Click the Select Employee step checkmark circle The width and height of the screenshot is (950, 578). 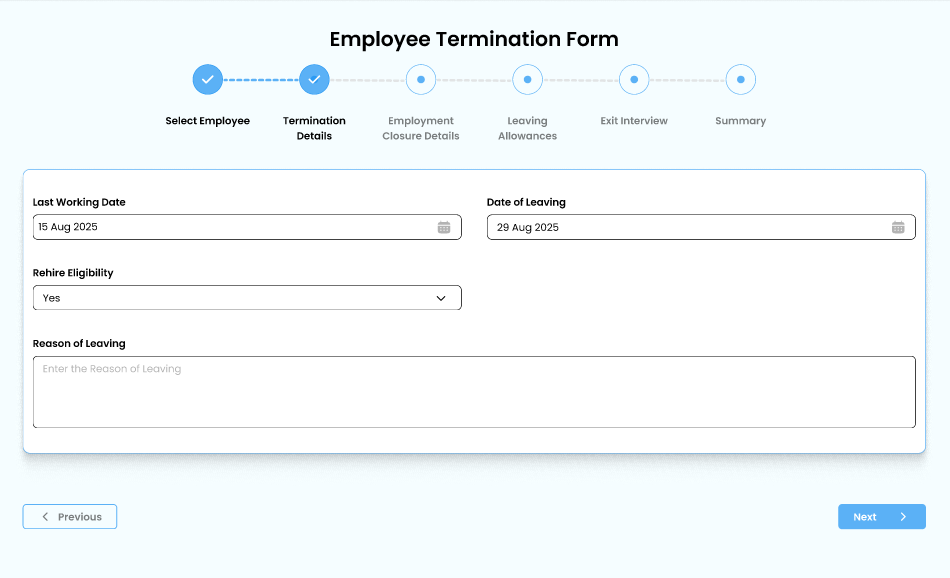(207, 79)
